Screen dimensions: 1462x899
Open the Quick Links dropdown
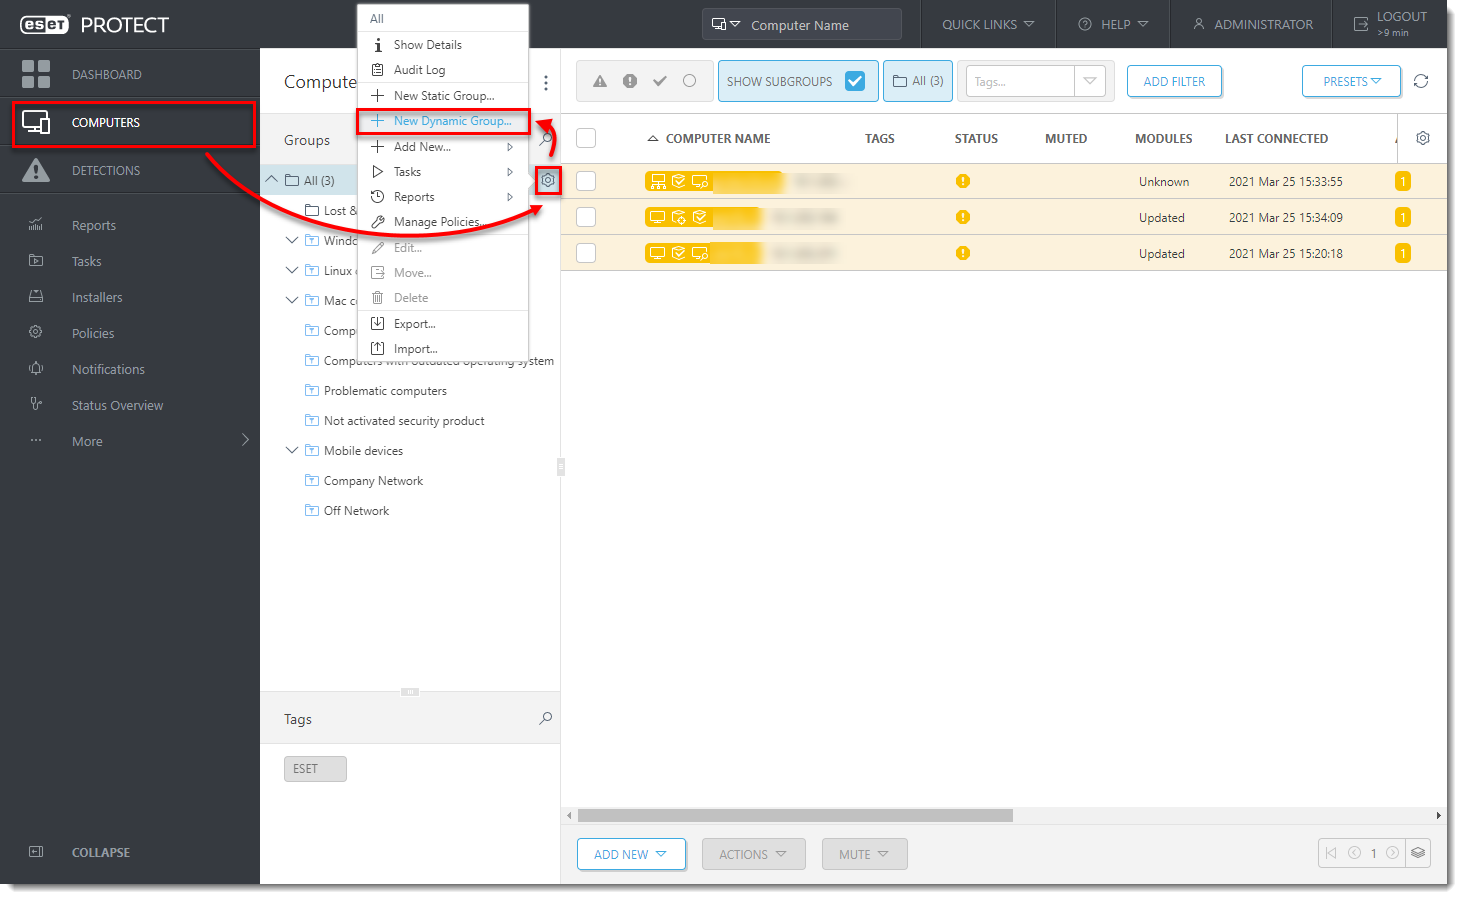pos(987,24)
